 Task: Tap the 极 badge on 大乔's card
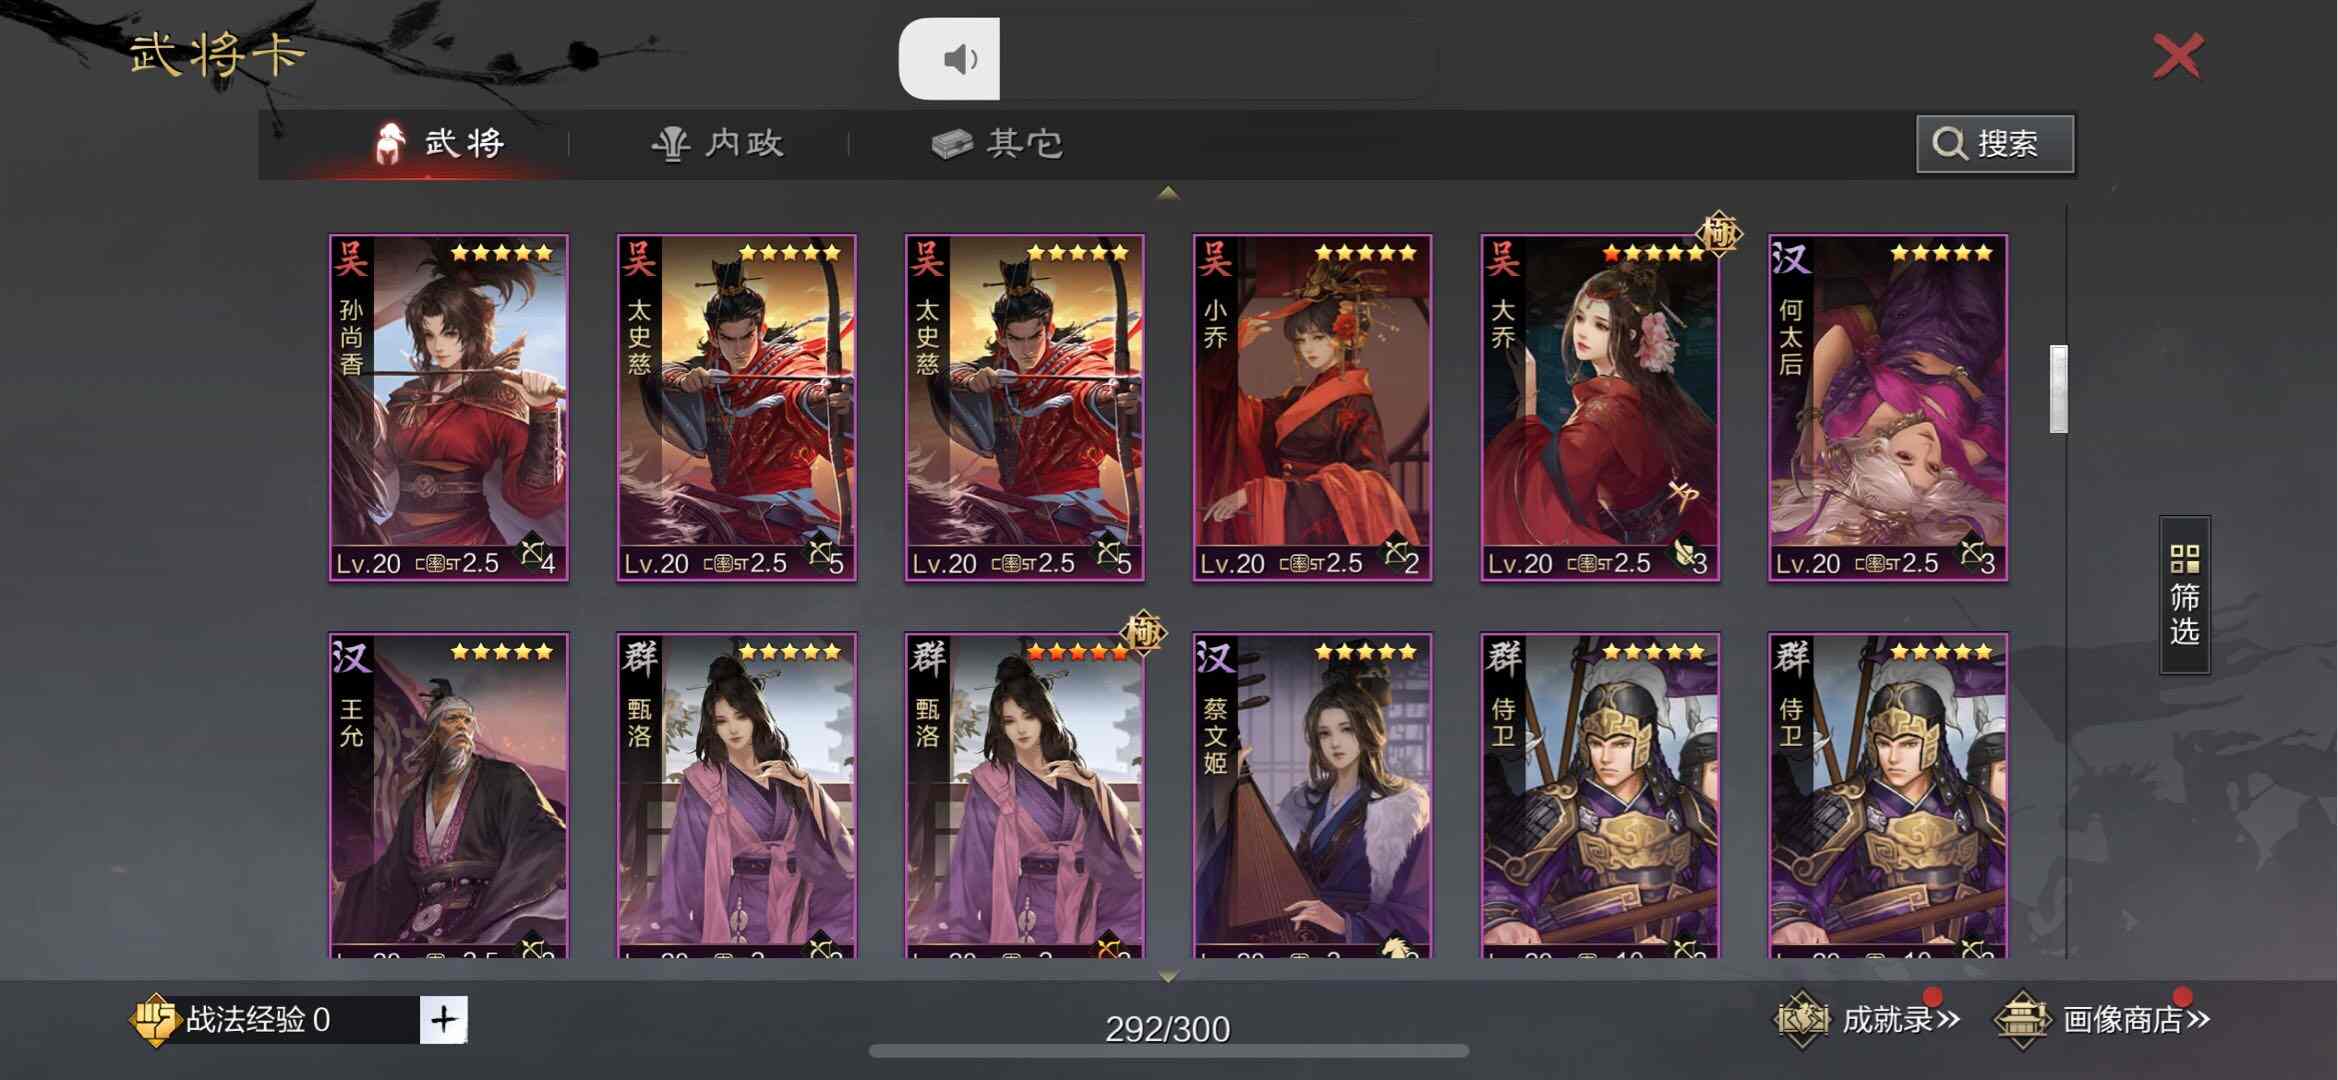pos(1719,234)
